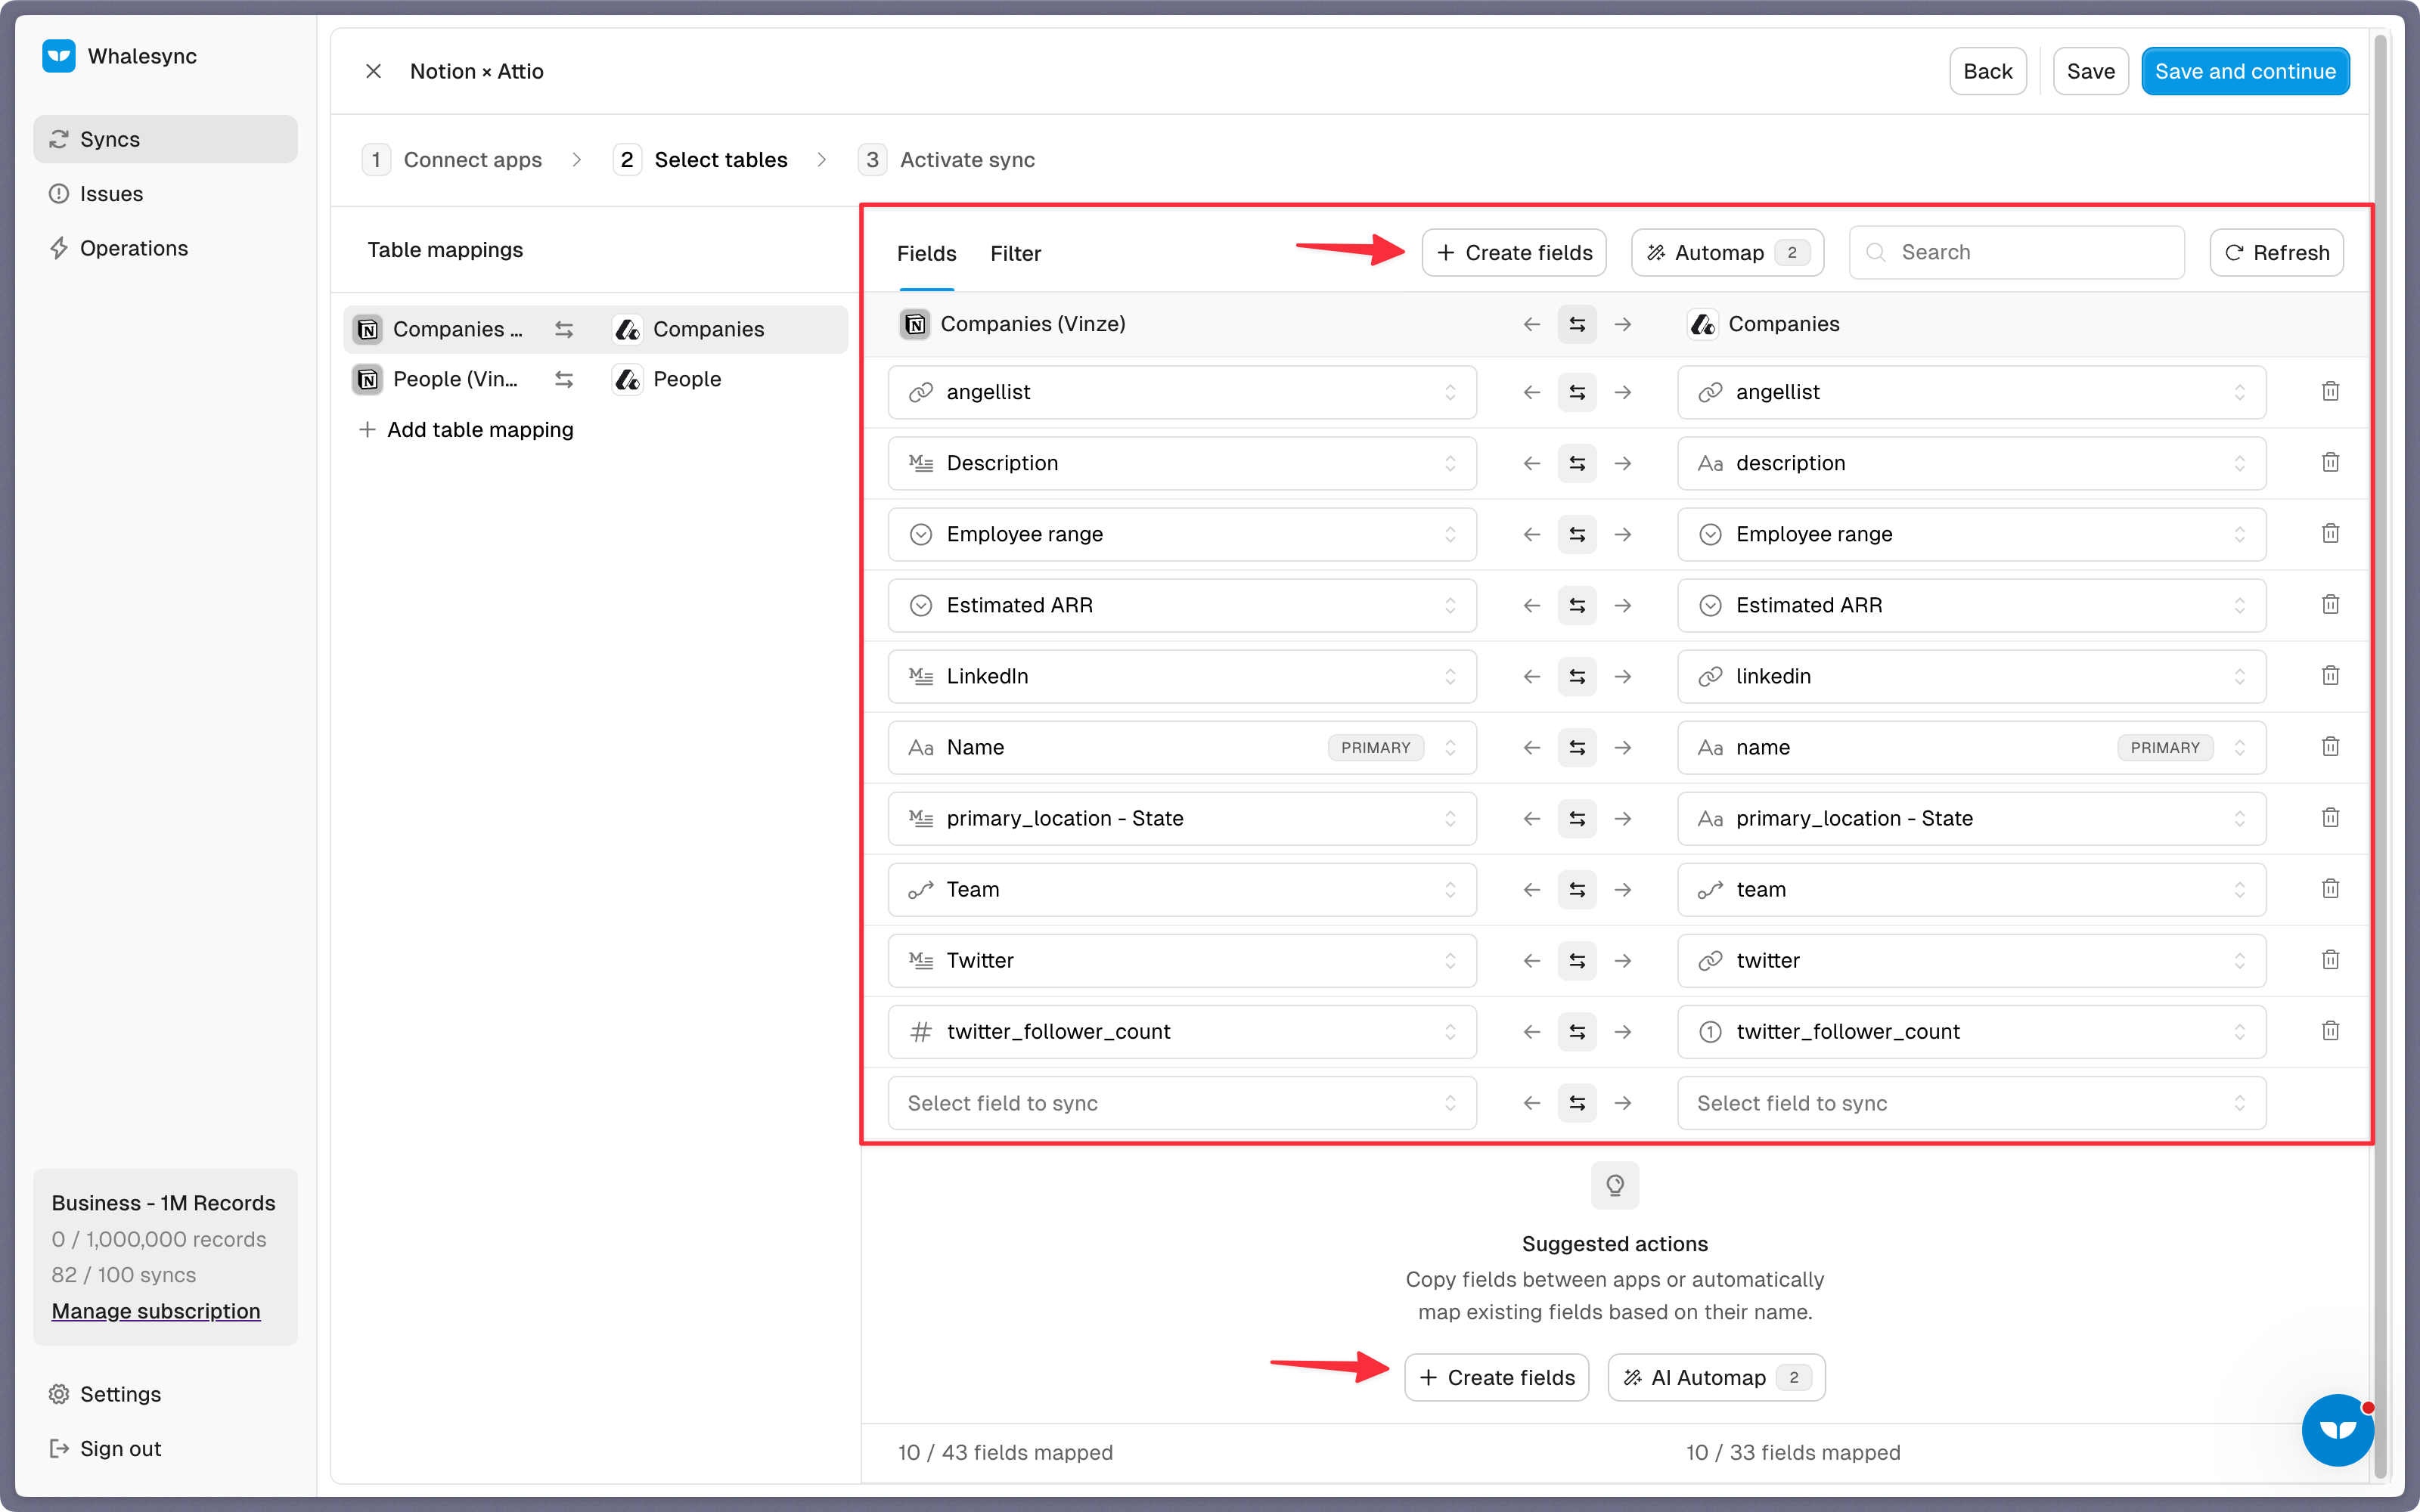Viewport: 2420px width, 1512px height.
Task: Open Syncs in the sidebar
Action: (x=165, y=139)
